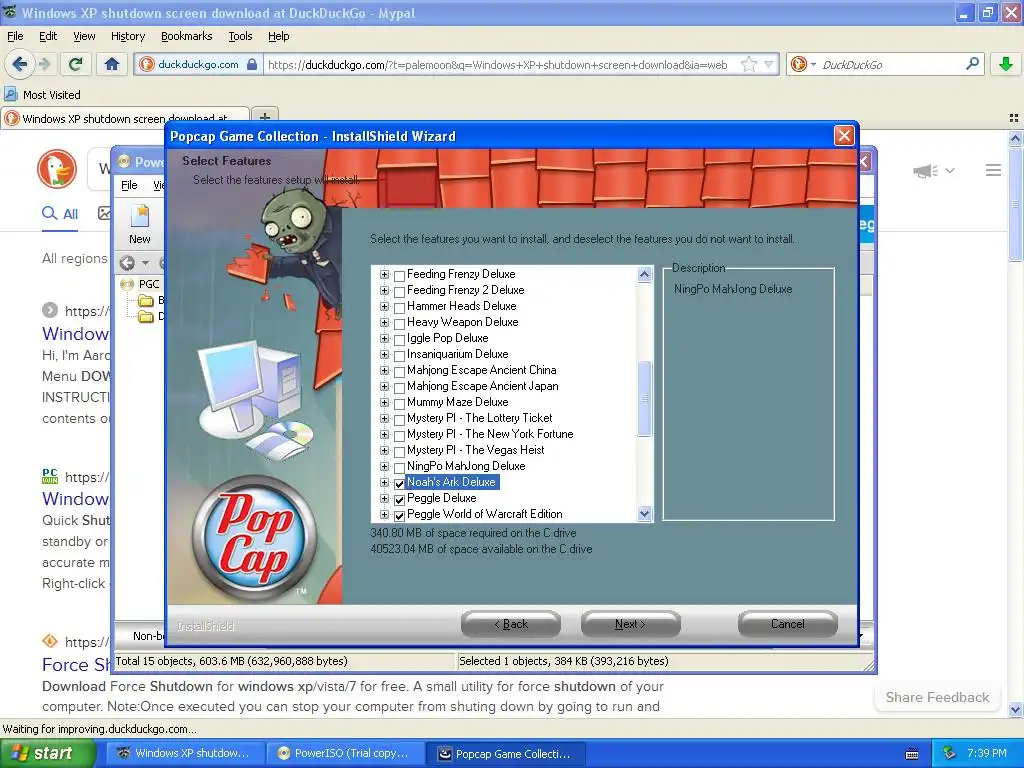Click the keyboard icon in system tray
Viewport: 1024px width, 768px height.
[x=912, y=754]
